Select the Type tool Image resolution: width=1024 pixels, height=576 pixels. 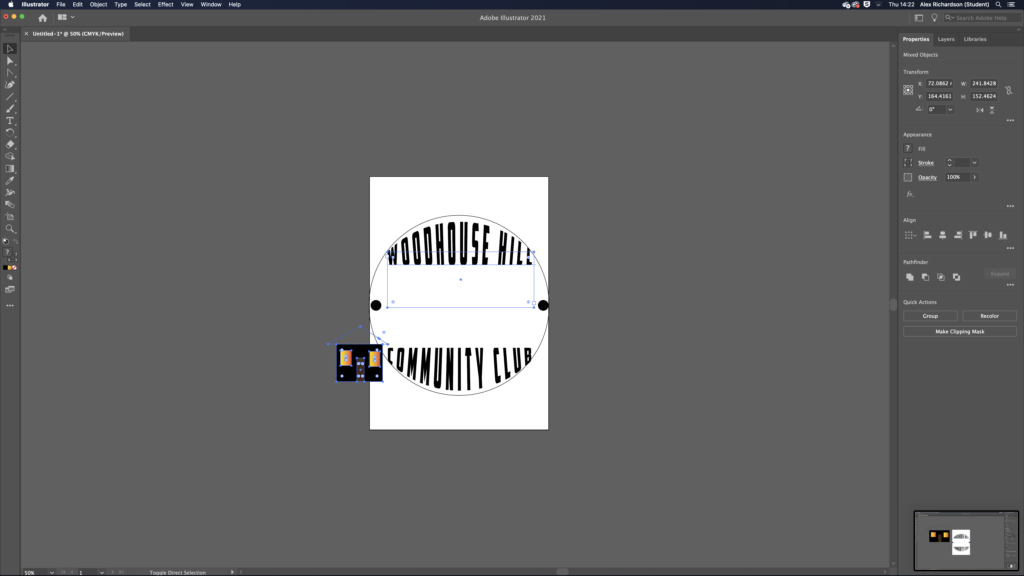tap(10, 121)
